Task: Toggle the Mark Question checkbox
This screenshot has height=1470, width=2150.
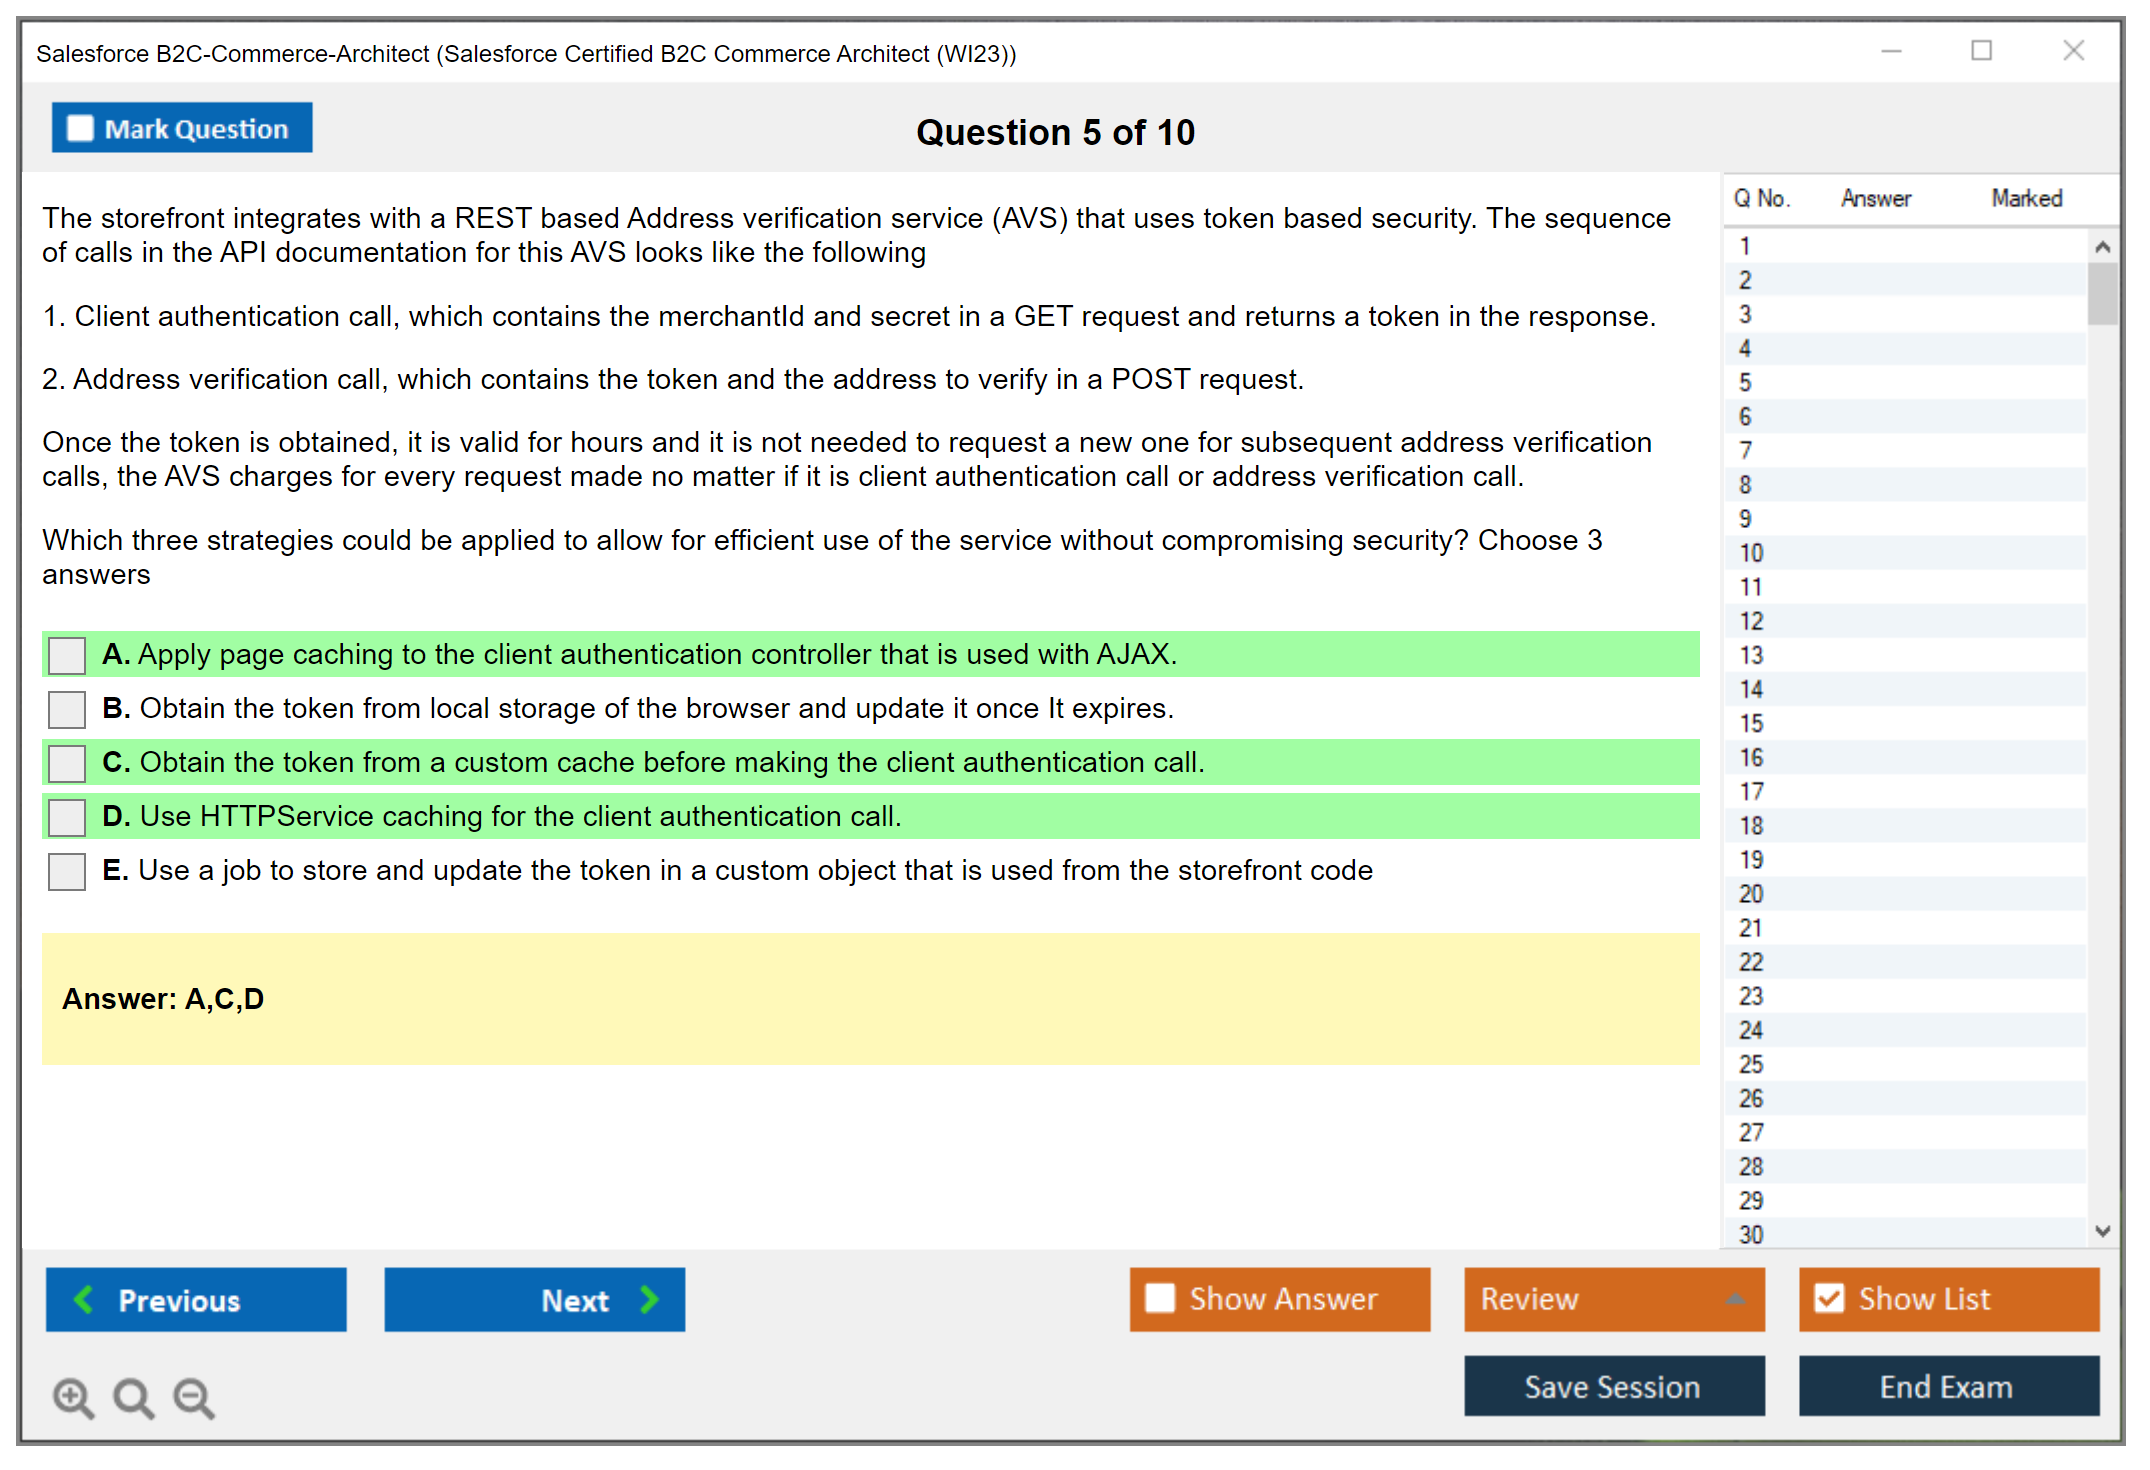Action: coord(80,129)
